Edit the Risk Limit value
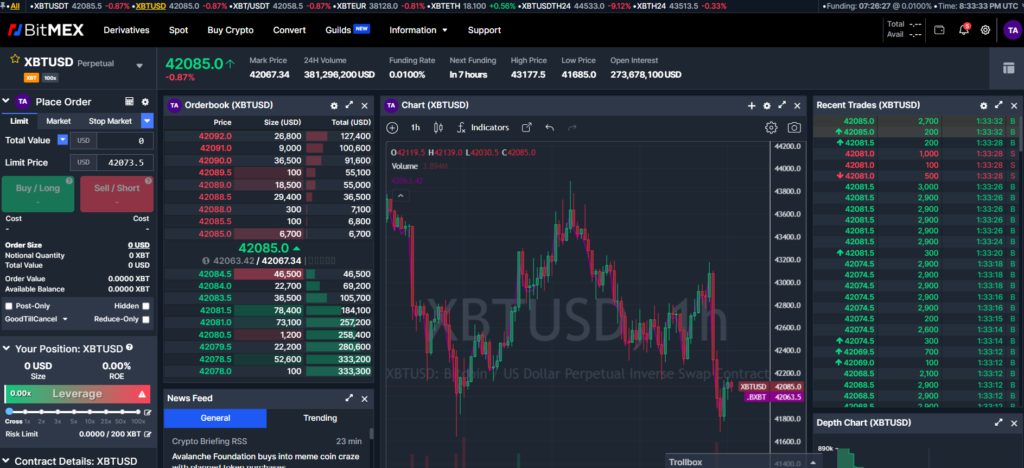The height and width of the screenshot is (468, 1024). click(x=148, y=434)
